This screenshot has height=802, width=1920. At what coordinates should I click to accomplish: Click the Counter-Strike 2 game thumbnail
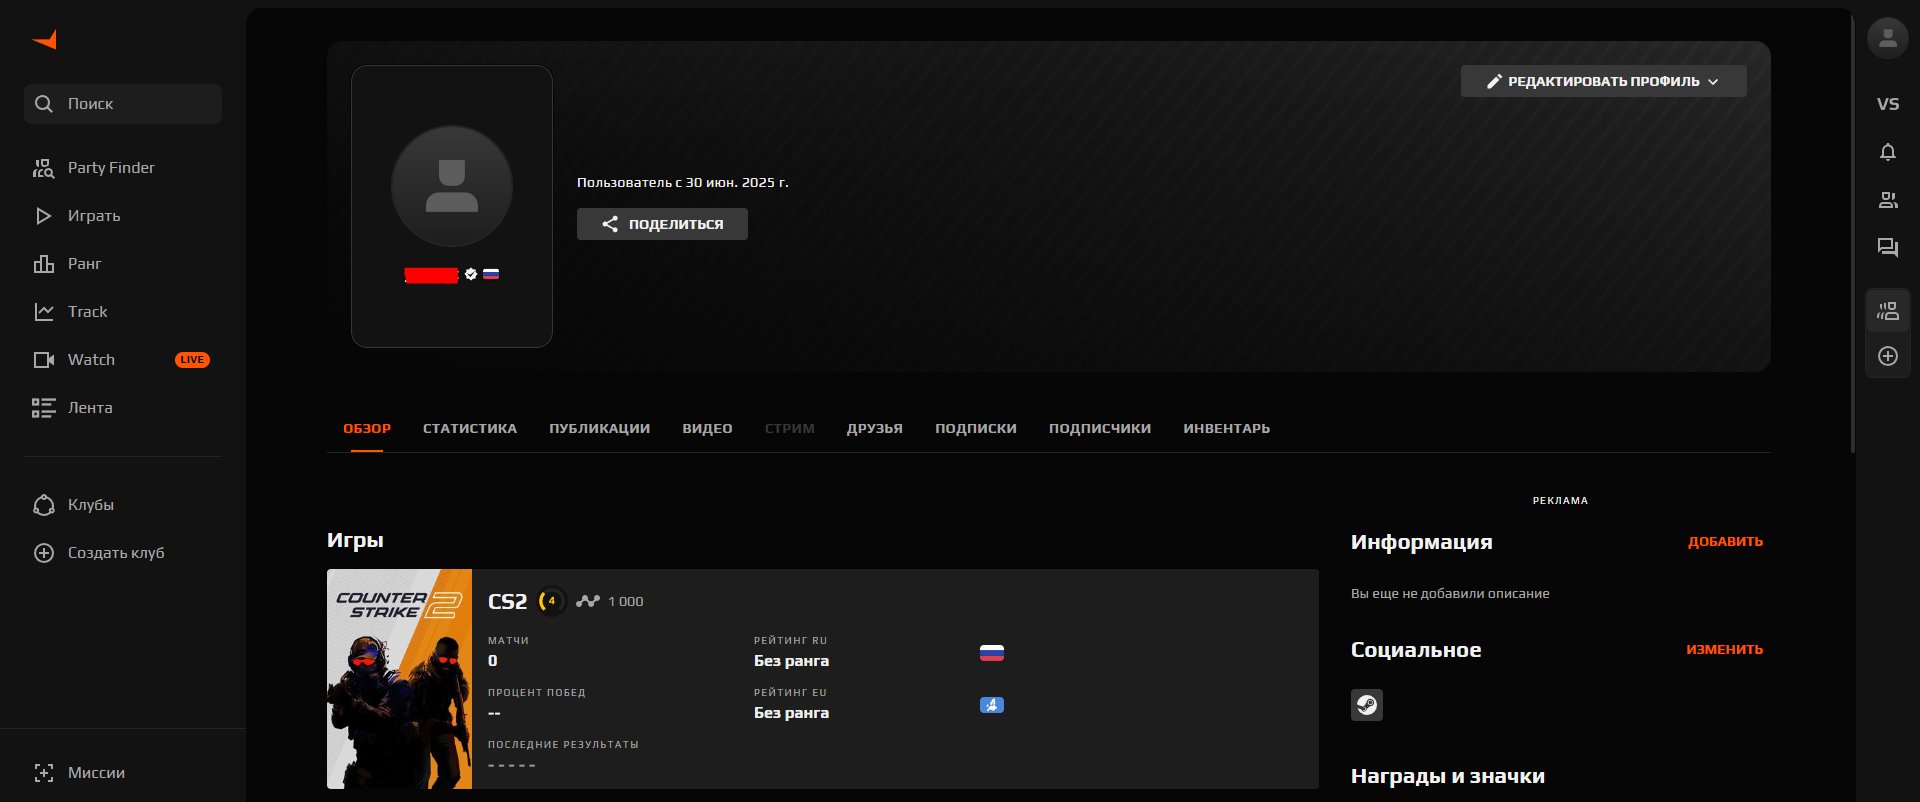tap(399, 679)
